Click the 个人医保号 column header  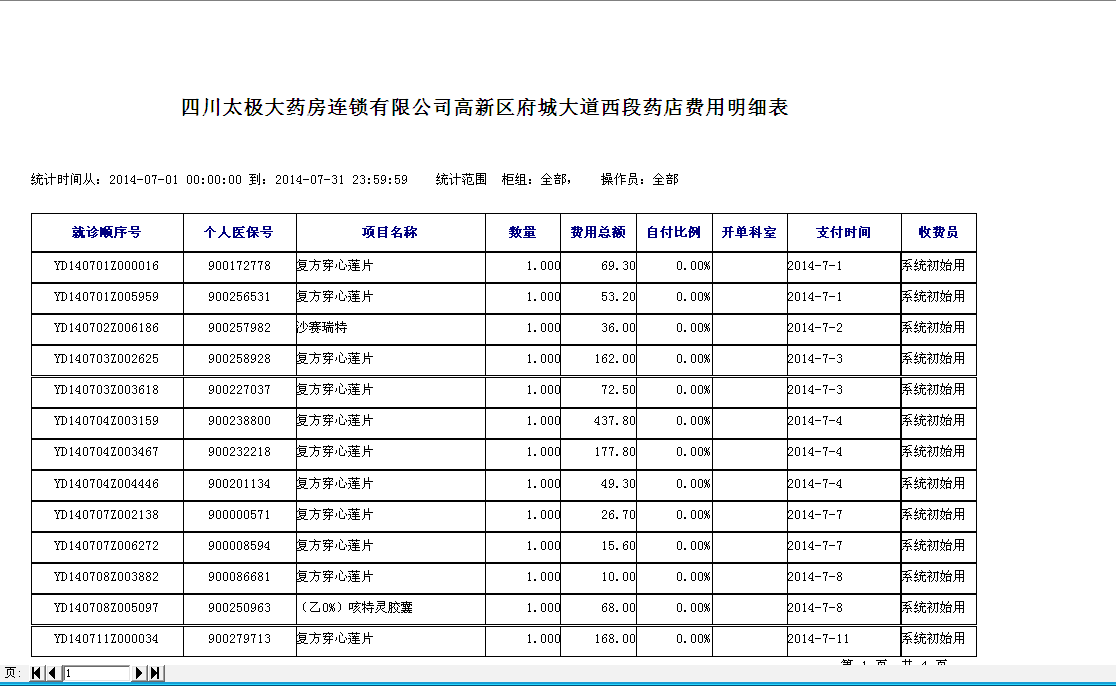coord(239,233)
